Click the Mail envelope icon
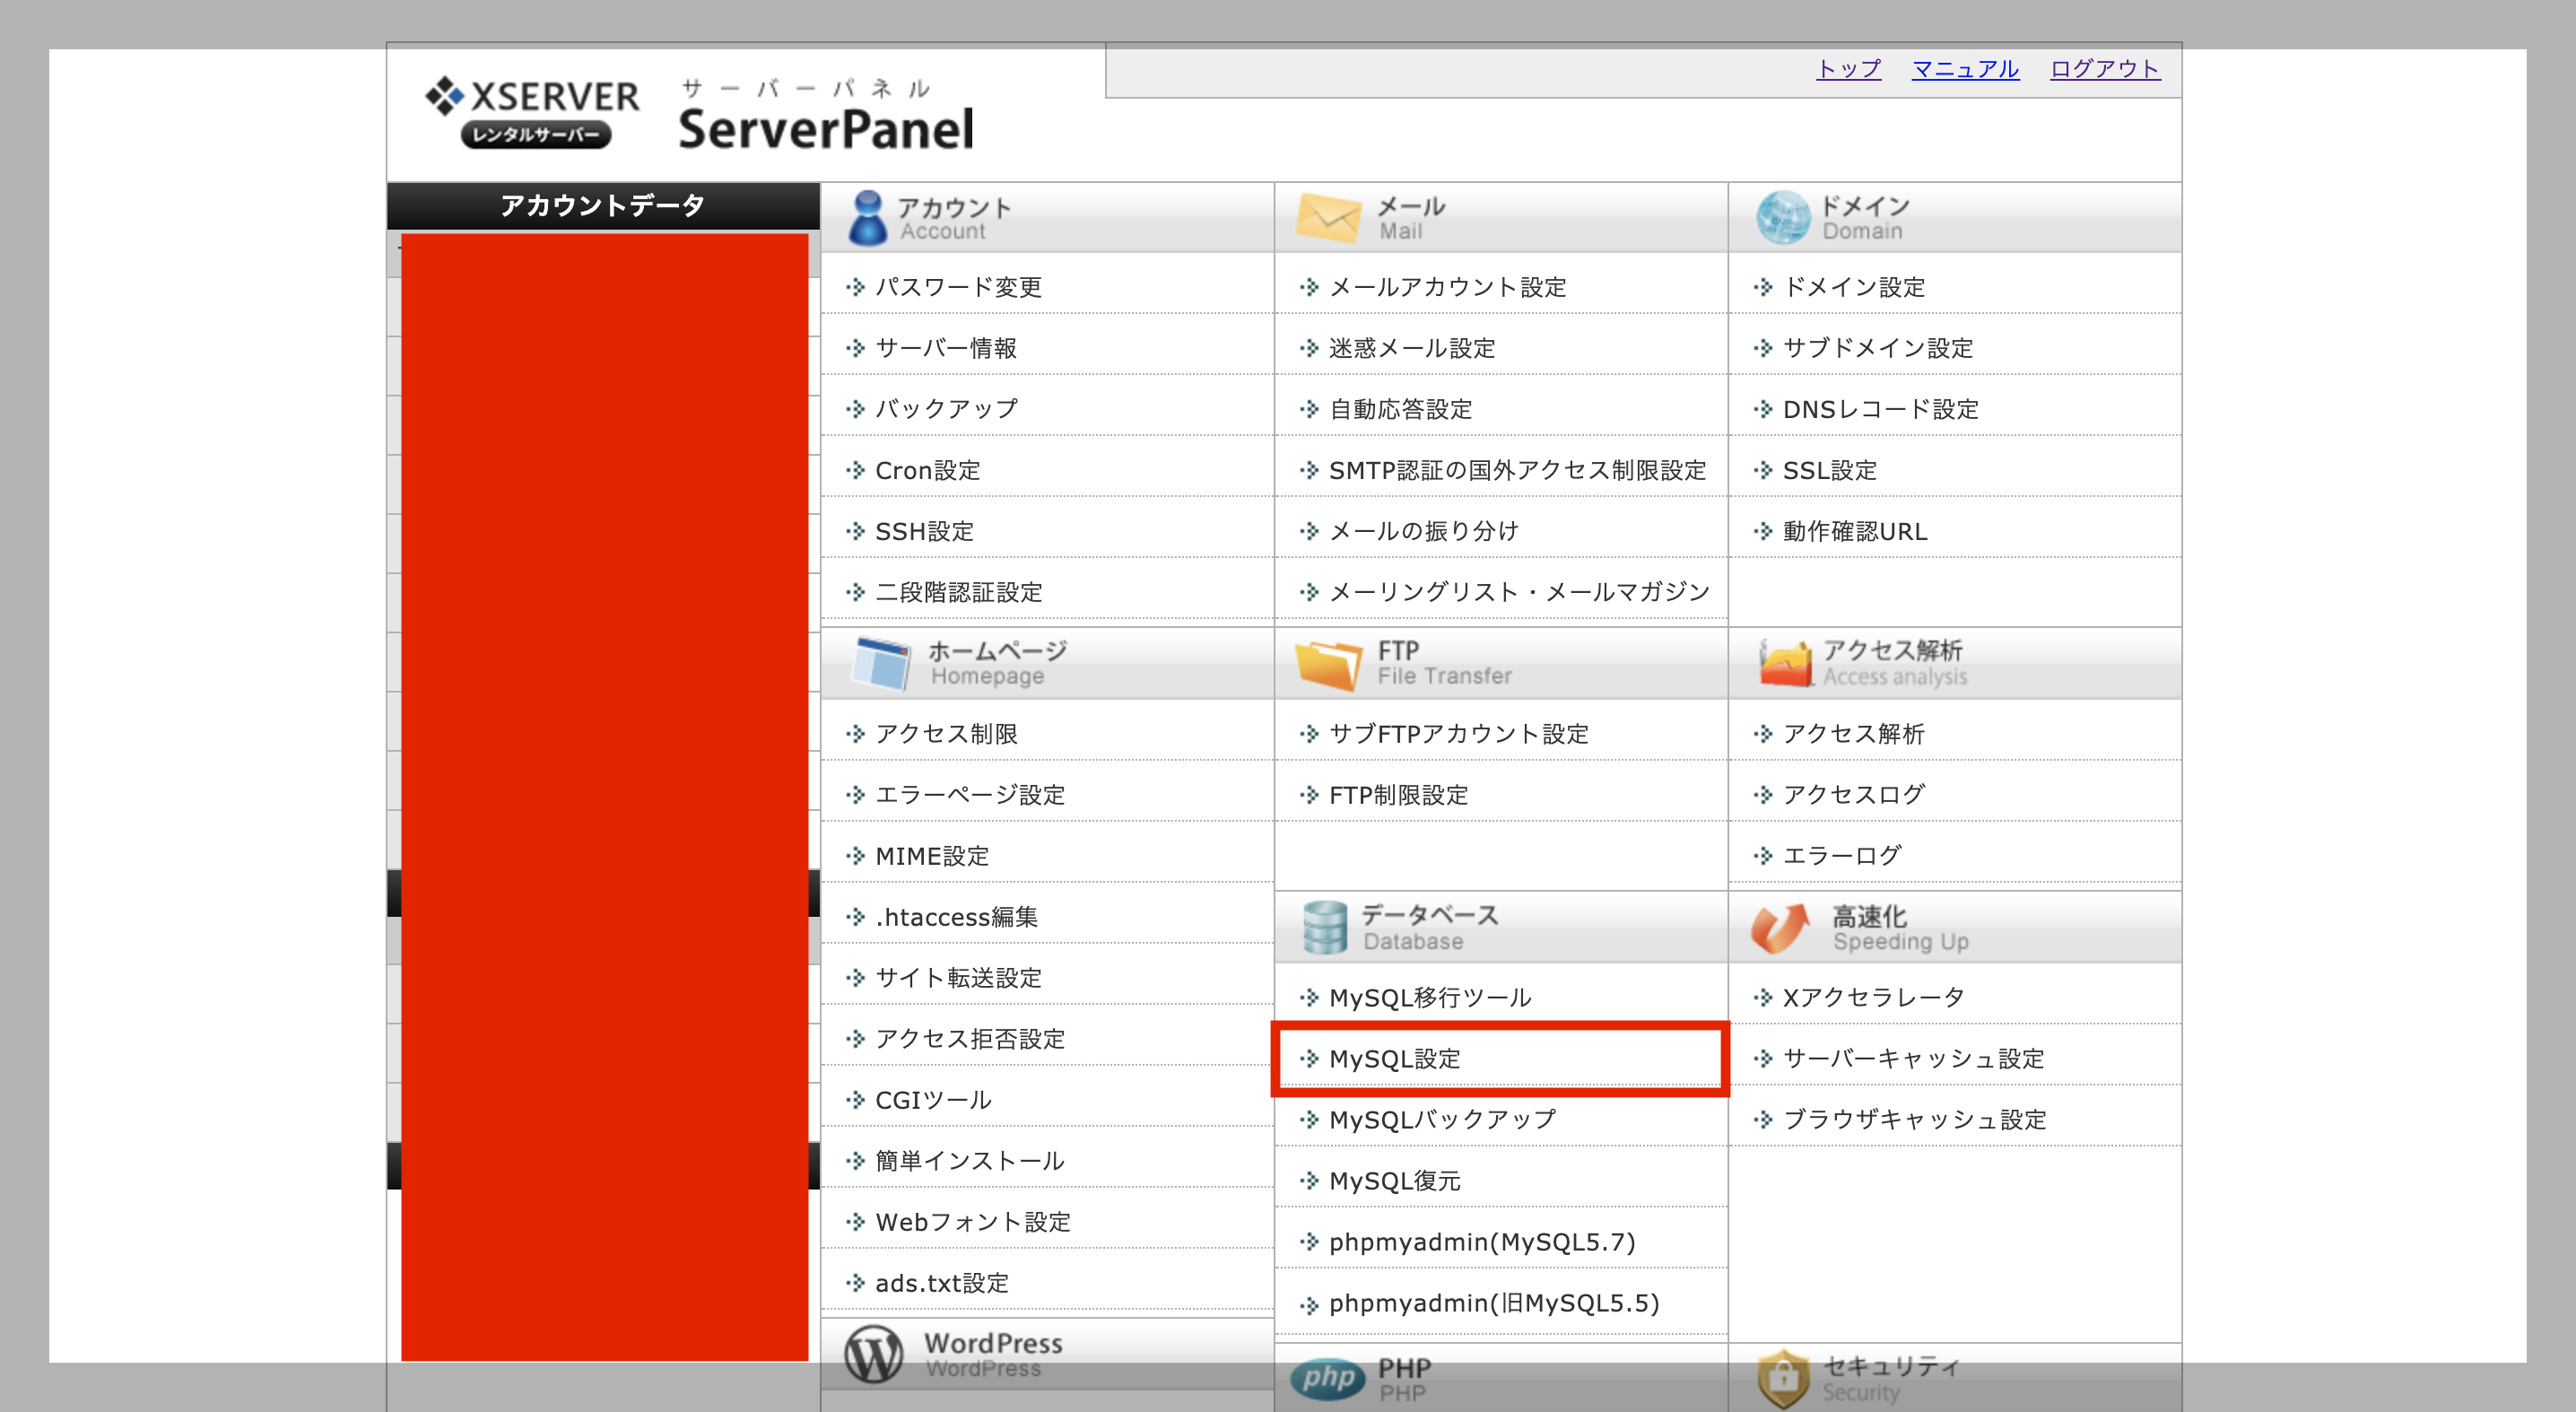The height and width of the screenshot is (1412, 2576). [x=1327, y=218]
